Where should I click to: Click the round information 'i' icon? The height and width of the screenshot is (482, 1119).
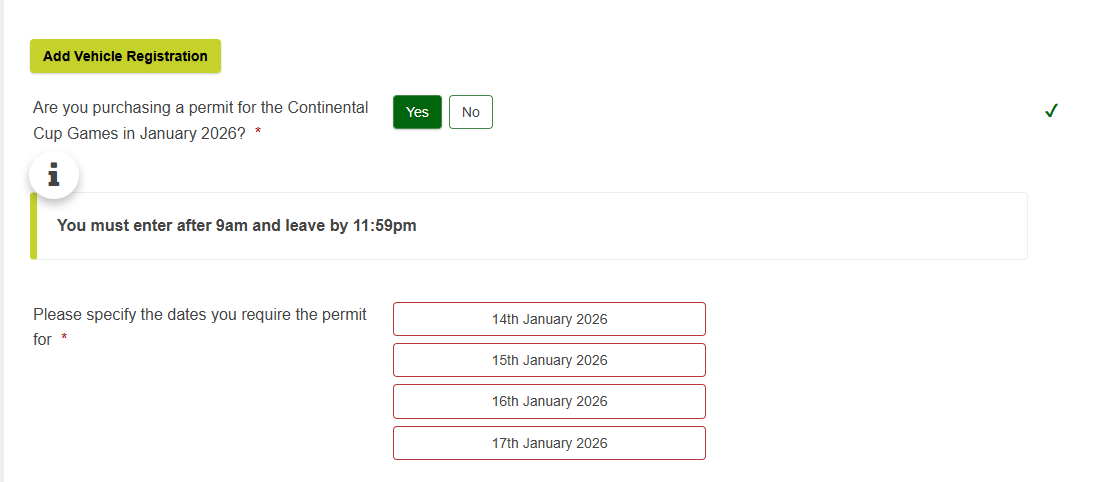coord(54,177)
